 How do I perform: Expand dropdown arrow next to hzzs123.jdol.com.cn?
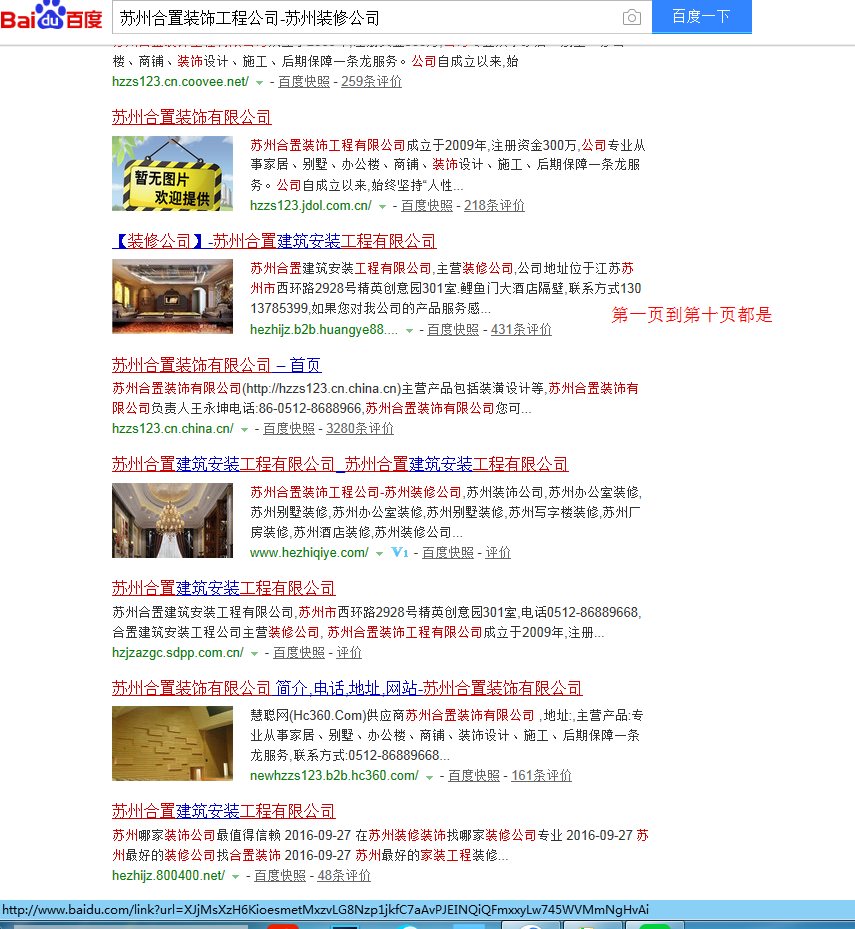382,207
